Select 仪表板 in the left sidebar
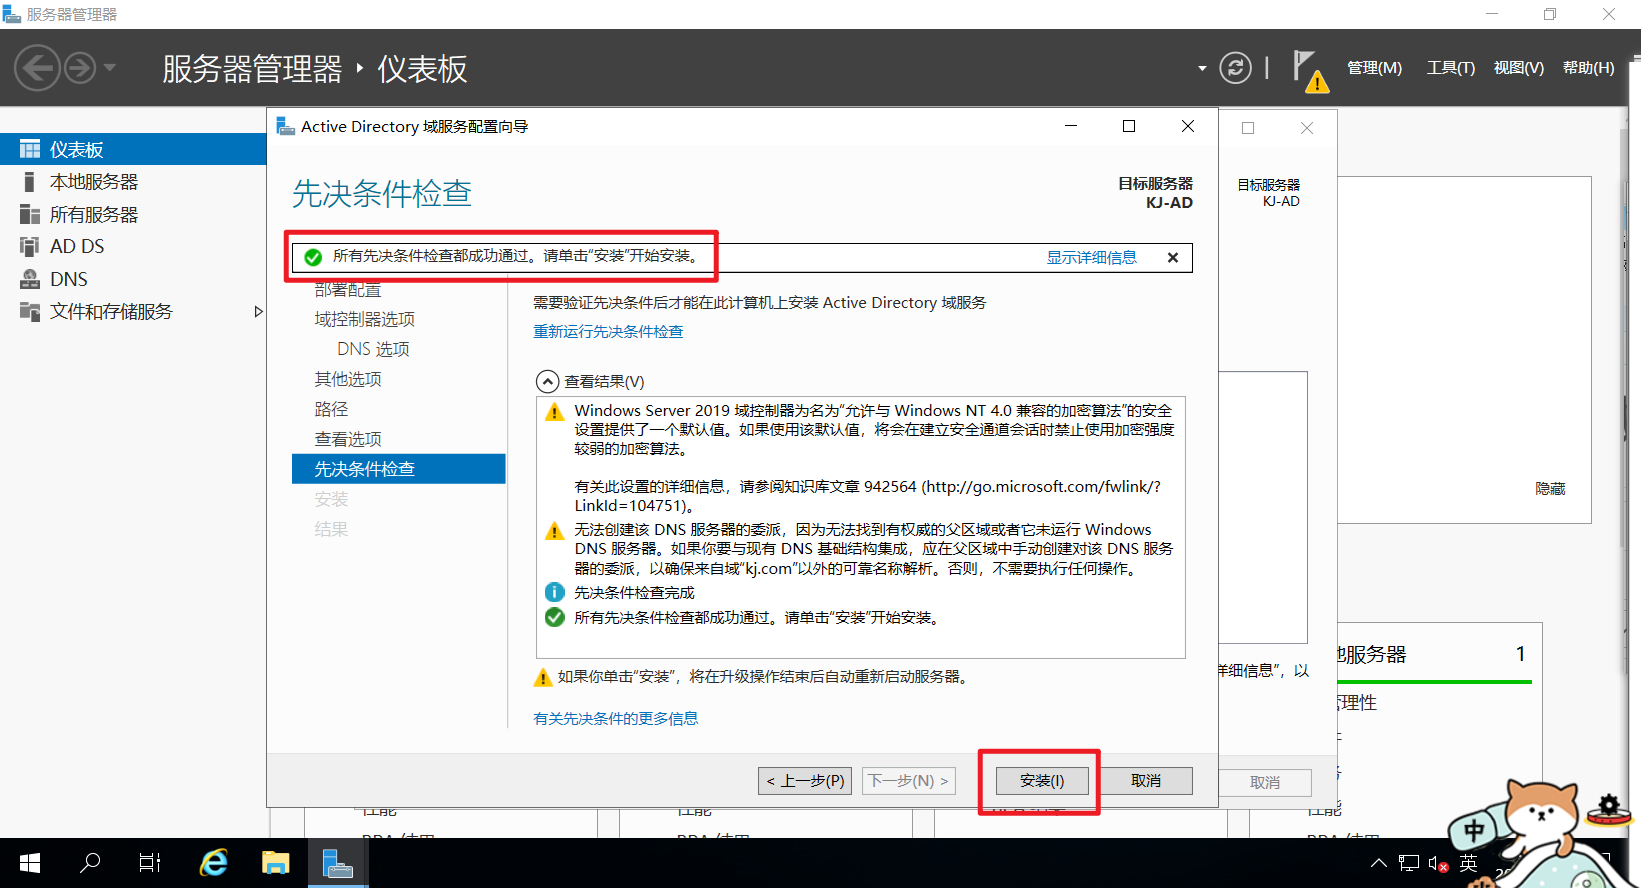Screen dimensions: 1641x888 pyautogui.click(x=133, y=149)
